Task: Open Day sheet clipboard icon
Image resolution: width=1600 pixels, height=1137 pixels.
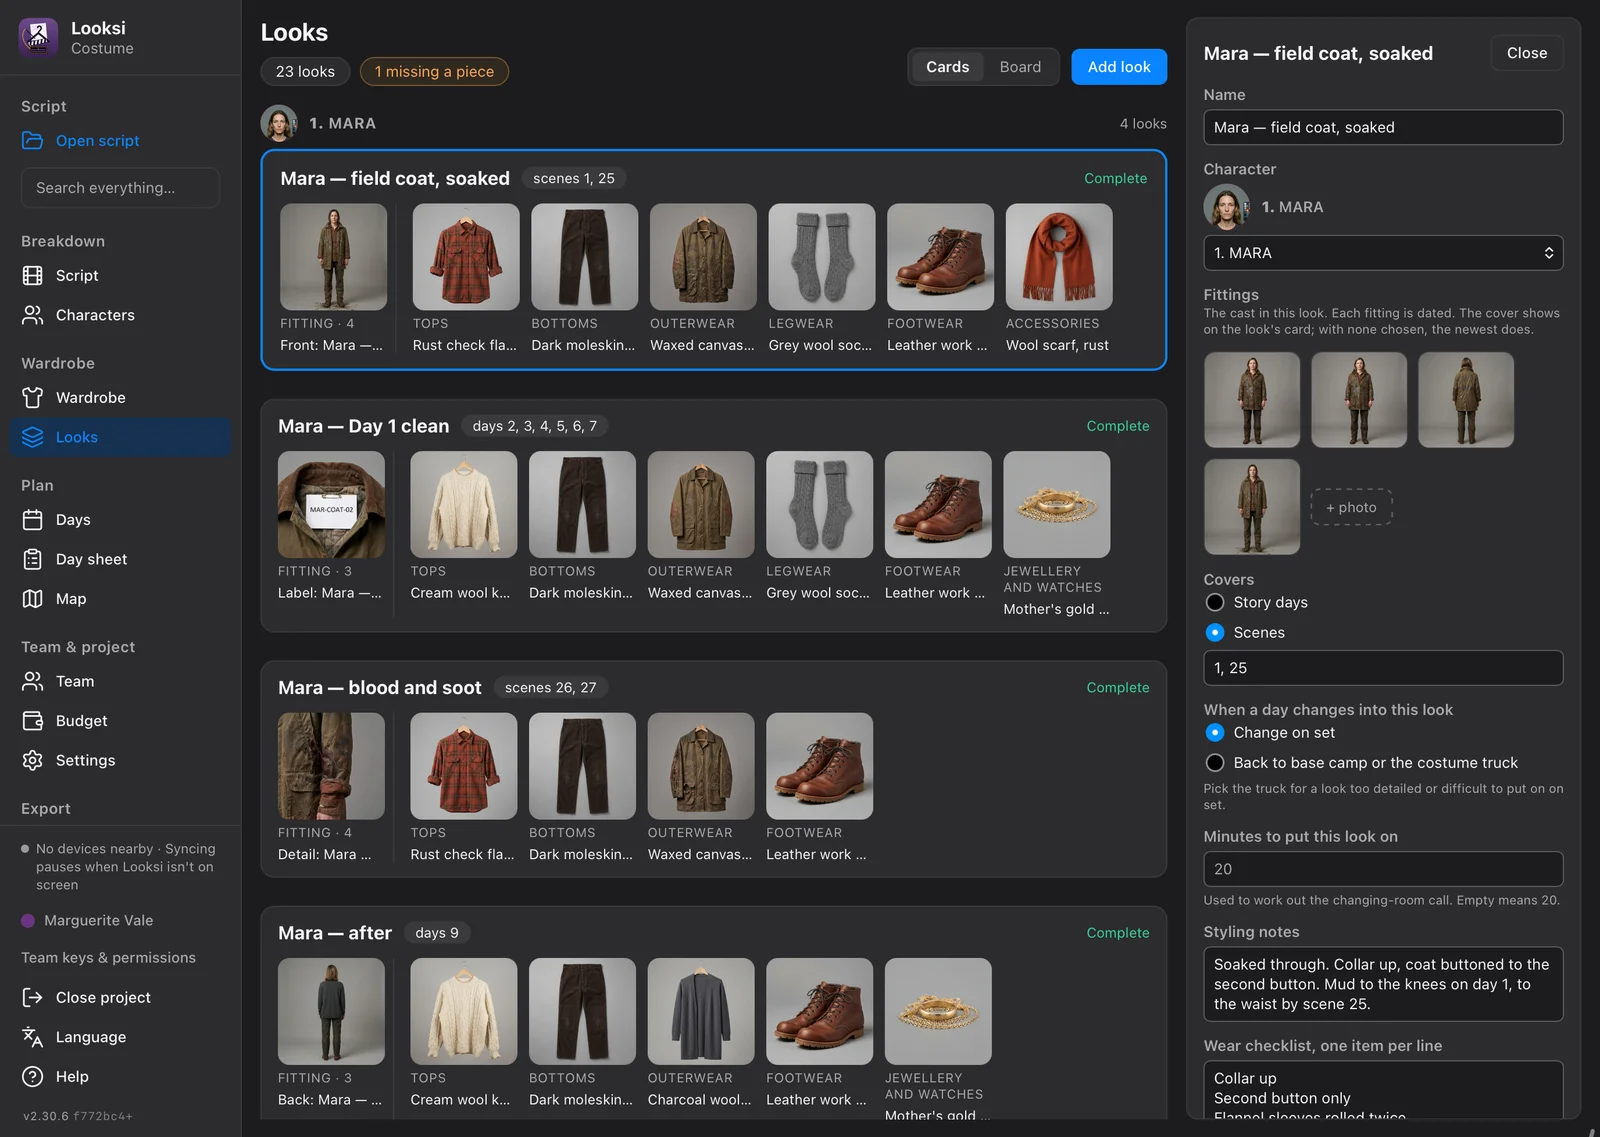Action: pos(33,559)
